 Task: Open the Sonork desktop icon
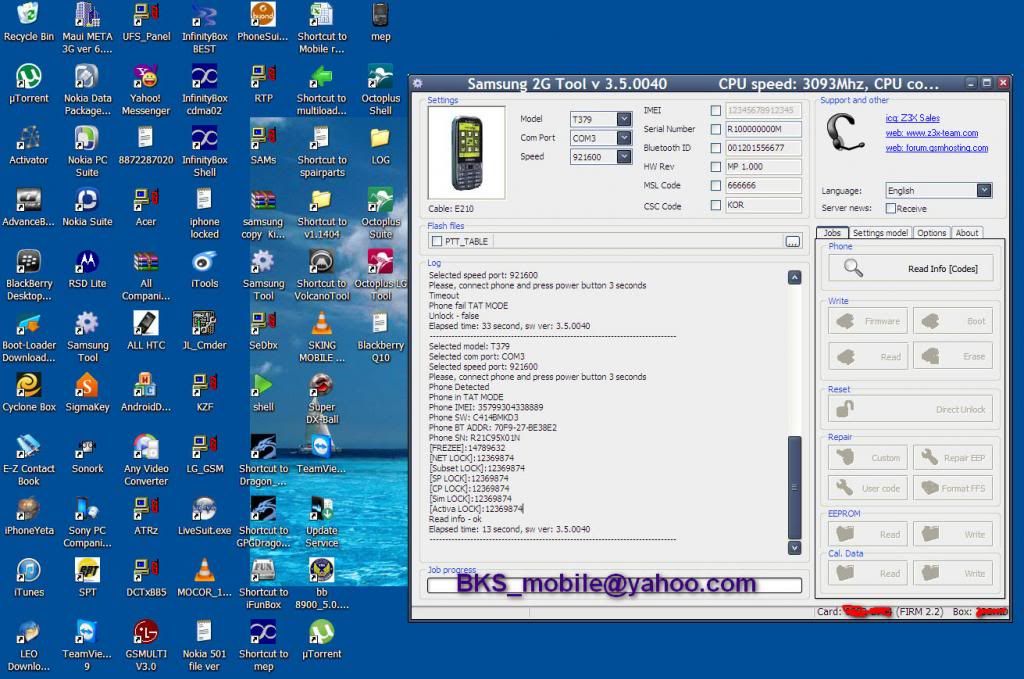tap(87, 455)
